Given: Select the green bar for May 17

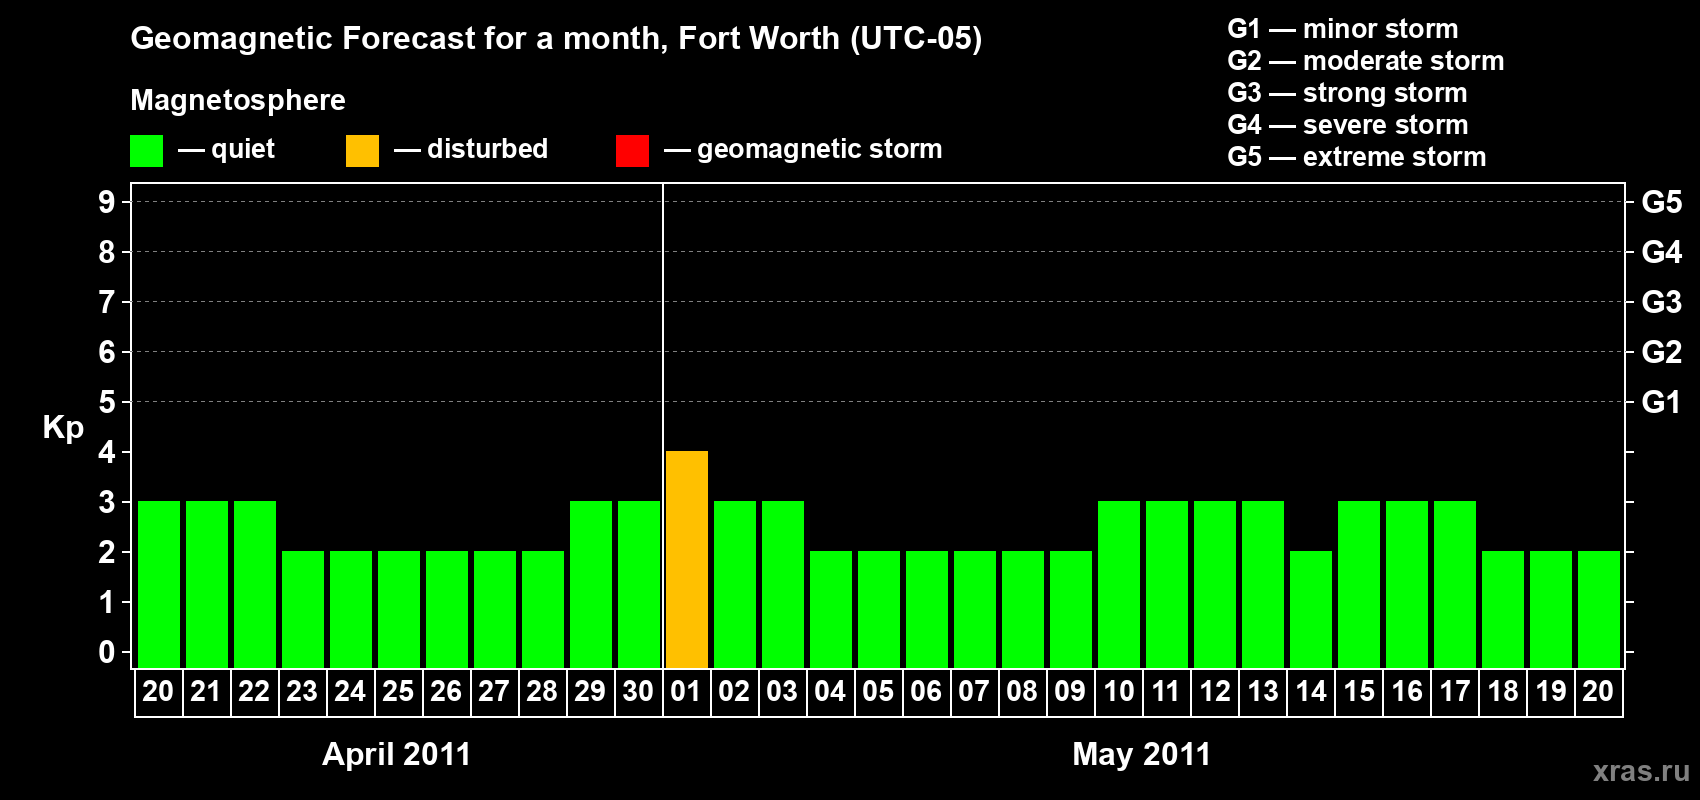Looking at the screenshot, I should point(1455,584).
